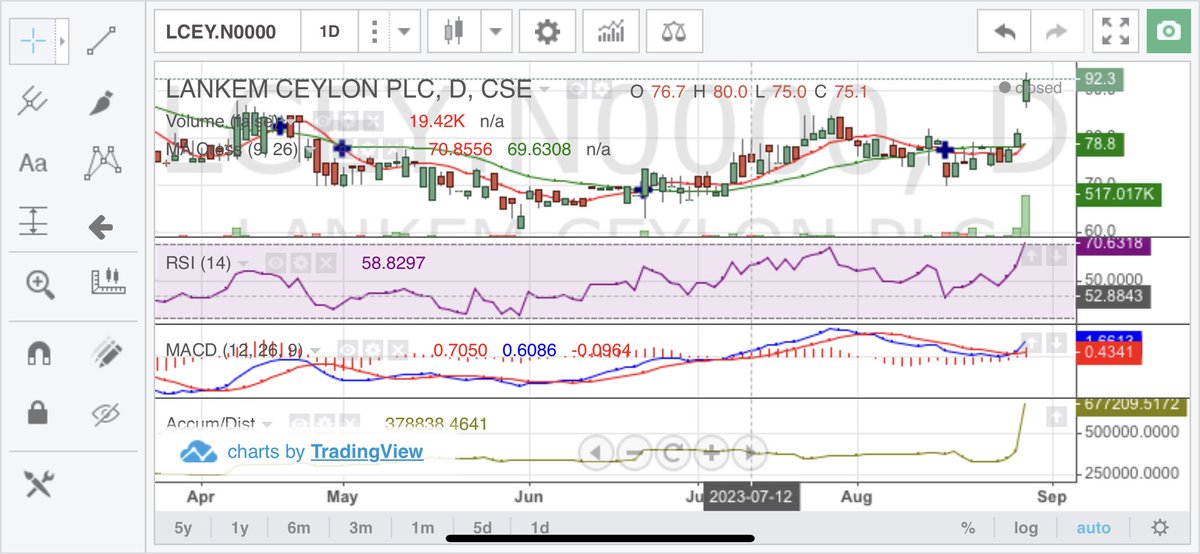This screenshot has width=1200, height=554.
Task: Zoom in with the plus navigation button
Action: (x=711, y=452)
